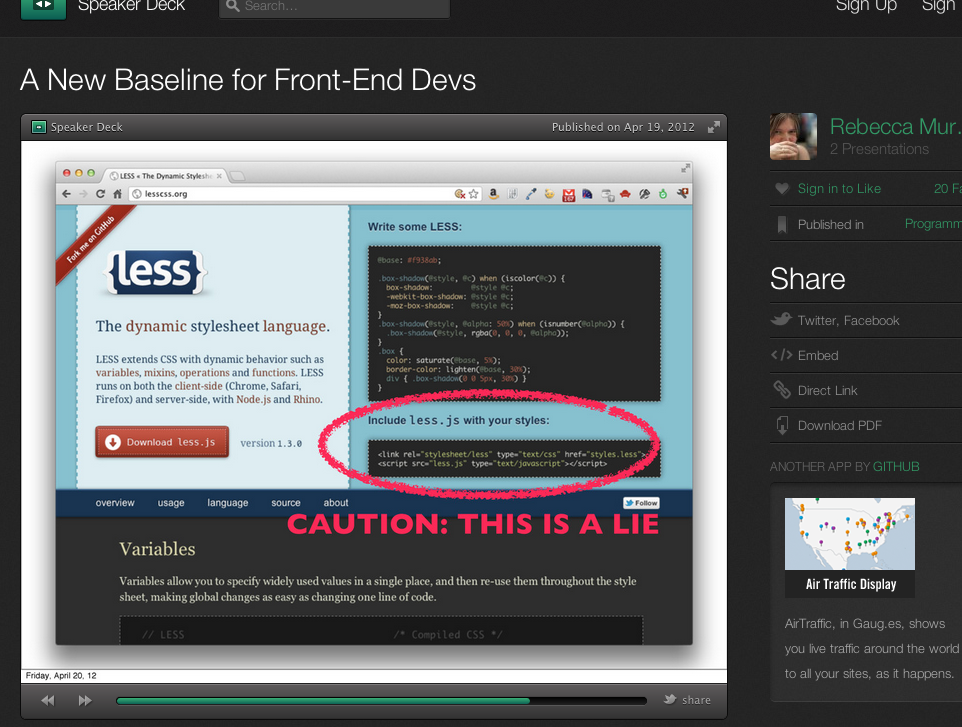Click the Direct Link chain icon
962x727 pixels.
click(x=782, y=390)
